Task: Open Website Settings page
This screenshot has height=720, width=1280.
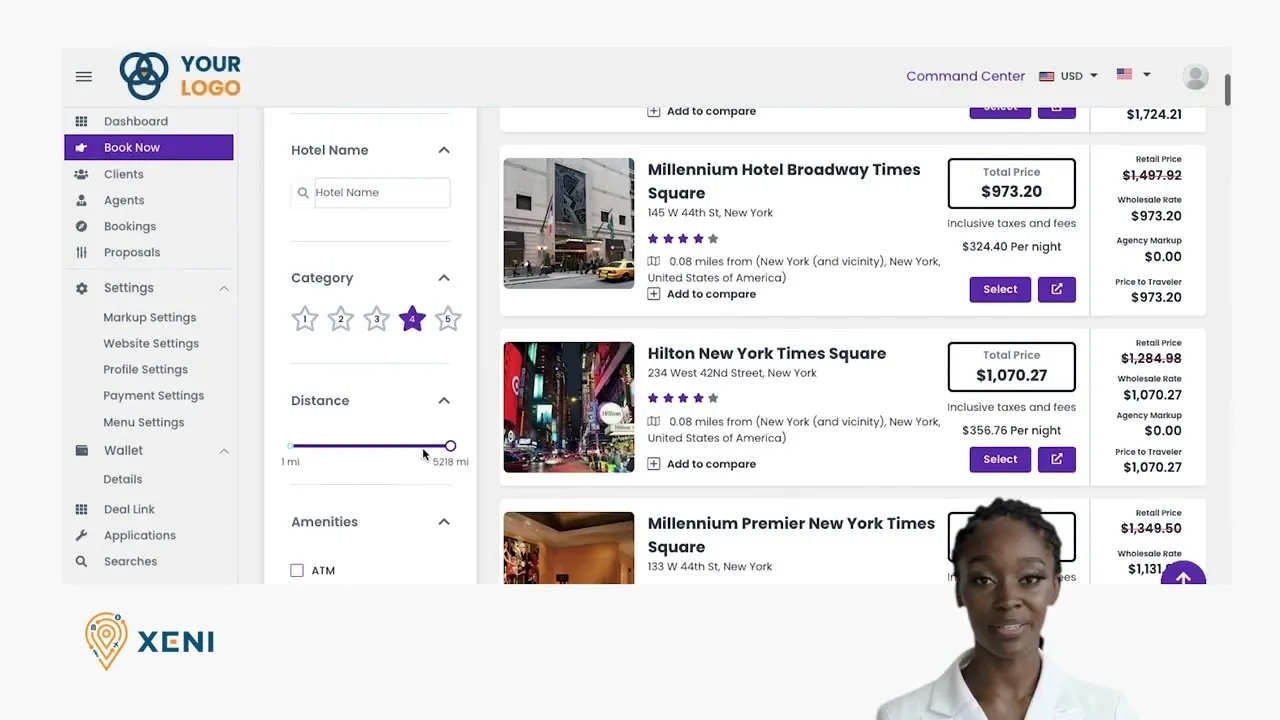Action: click(151, 343)
